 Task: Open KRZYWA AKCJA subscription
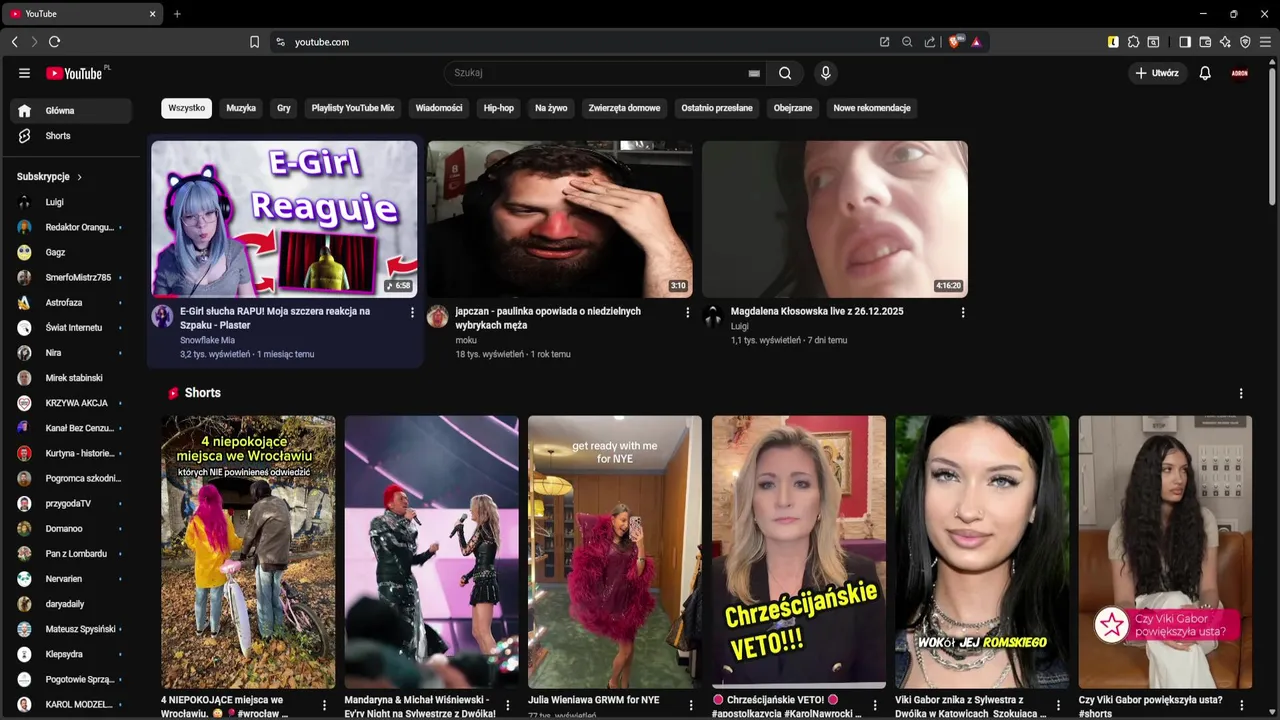pyautogui.click(x=71, y=403)
